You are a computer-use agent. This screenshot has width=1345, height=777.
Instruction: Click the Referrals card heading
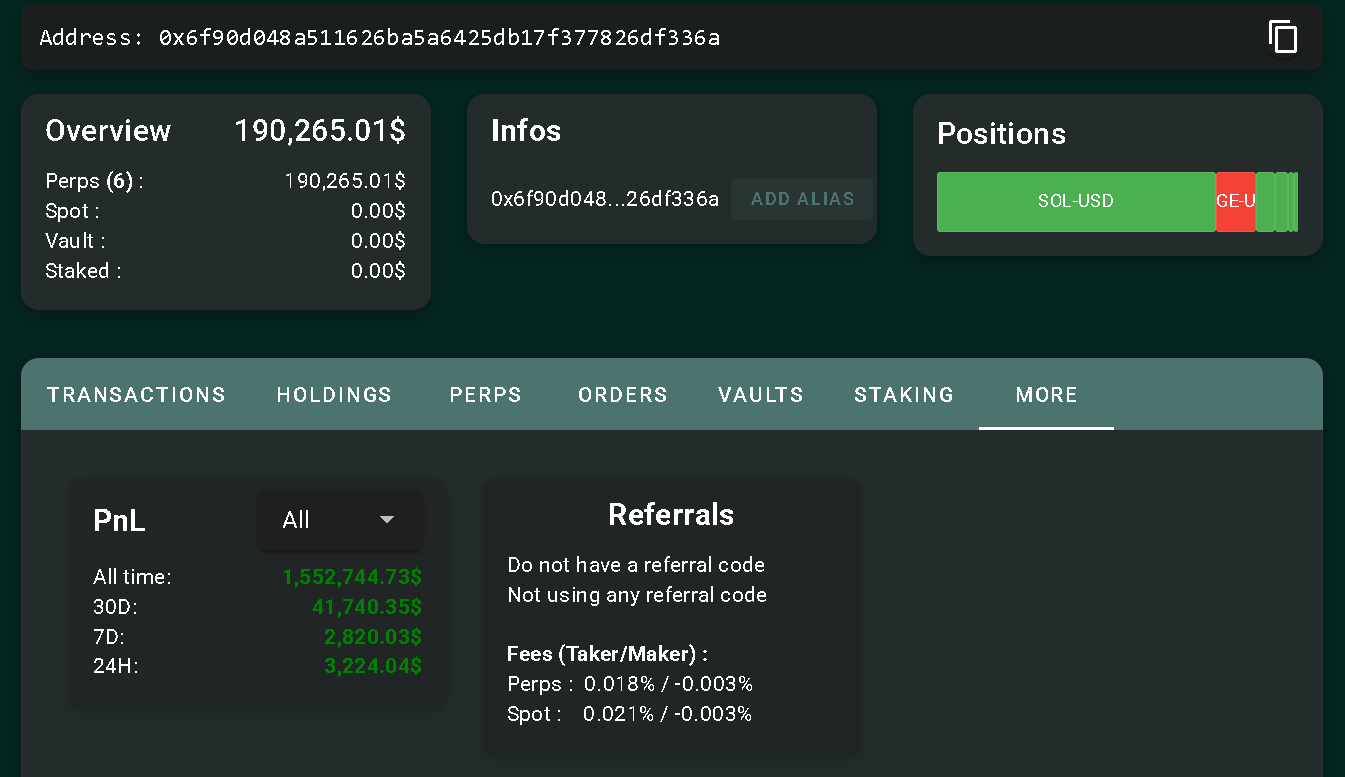point(670,515)
